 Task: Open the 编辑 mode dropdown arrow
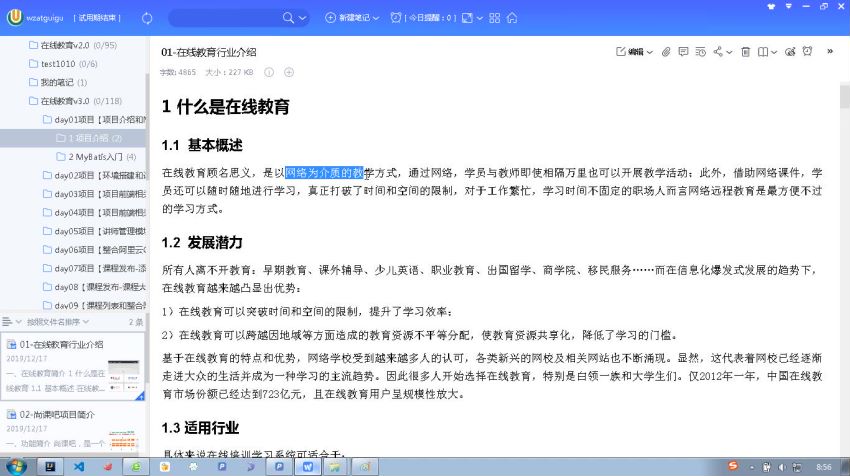(650, 51)
